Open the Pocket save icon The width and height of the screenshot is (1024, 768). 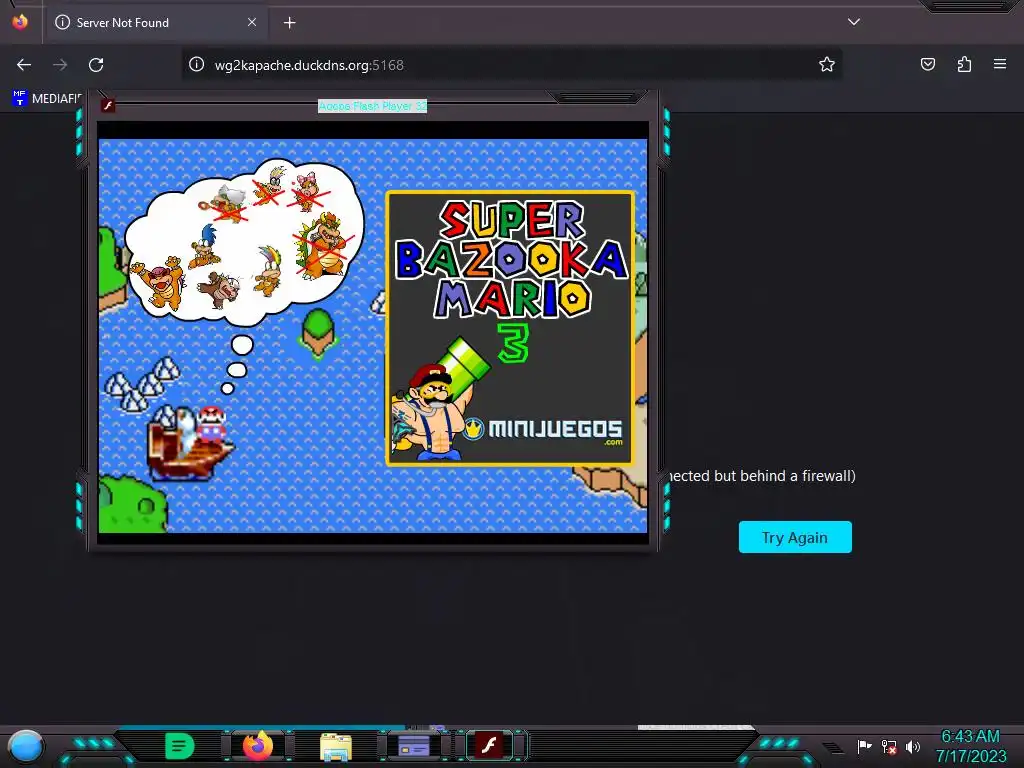927,64
